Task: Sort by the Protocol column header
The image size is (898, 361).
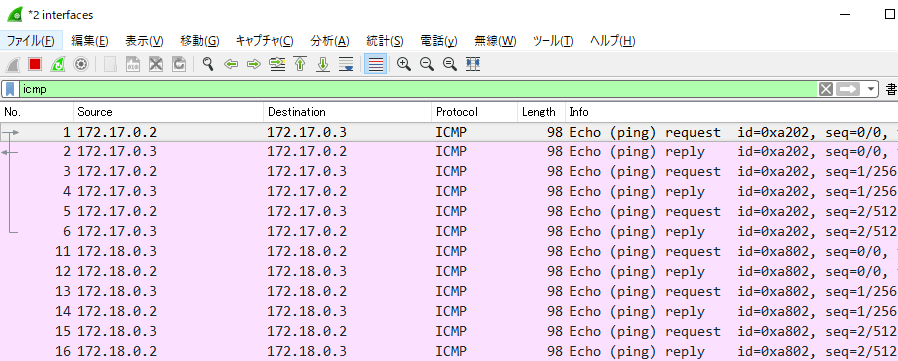Action: (475, 112)
